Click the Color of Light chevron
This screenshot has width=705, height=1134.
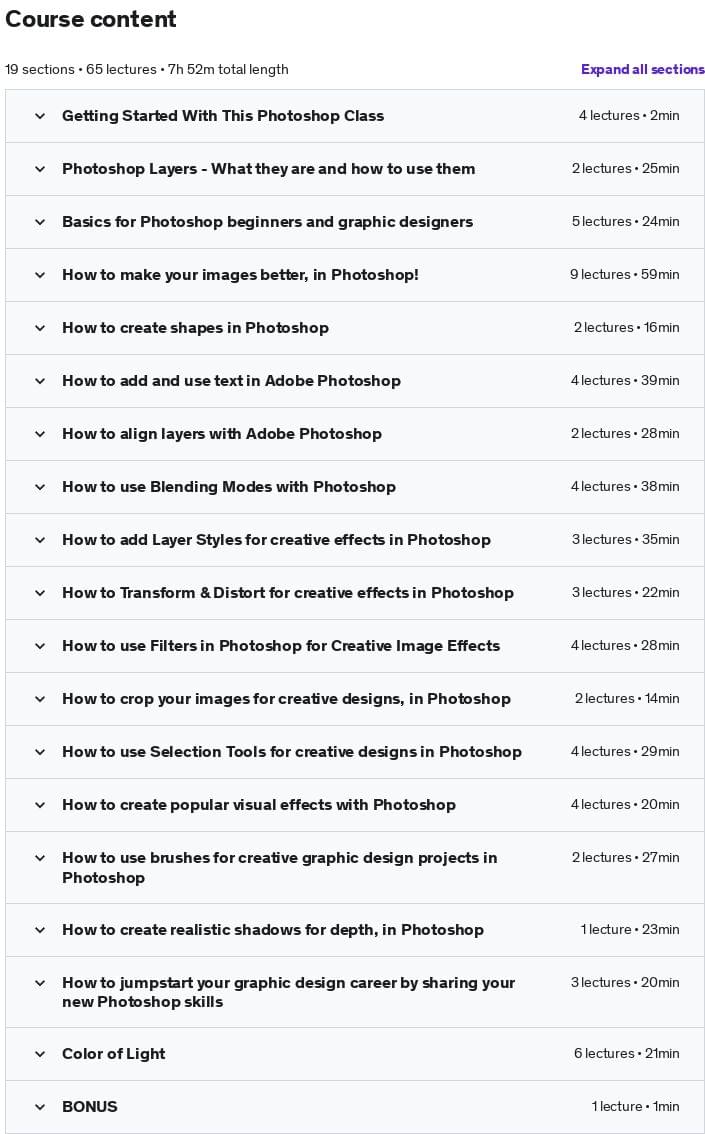click(40, 1054)
